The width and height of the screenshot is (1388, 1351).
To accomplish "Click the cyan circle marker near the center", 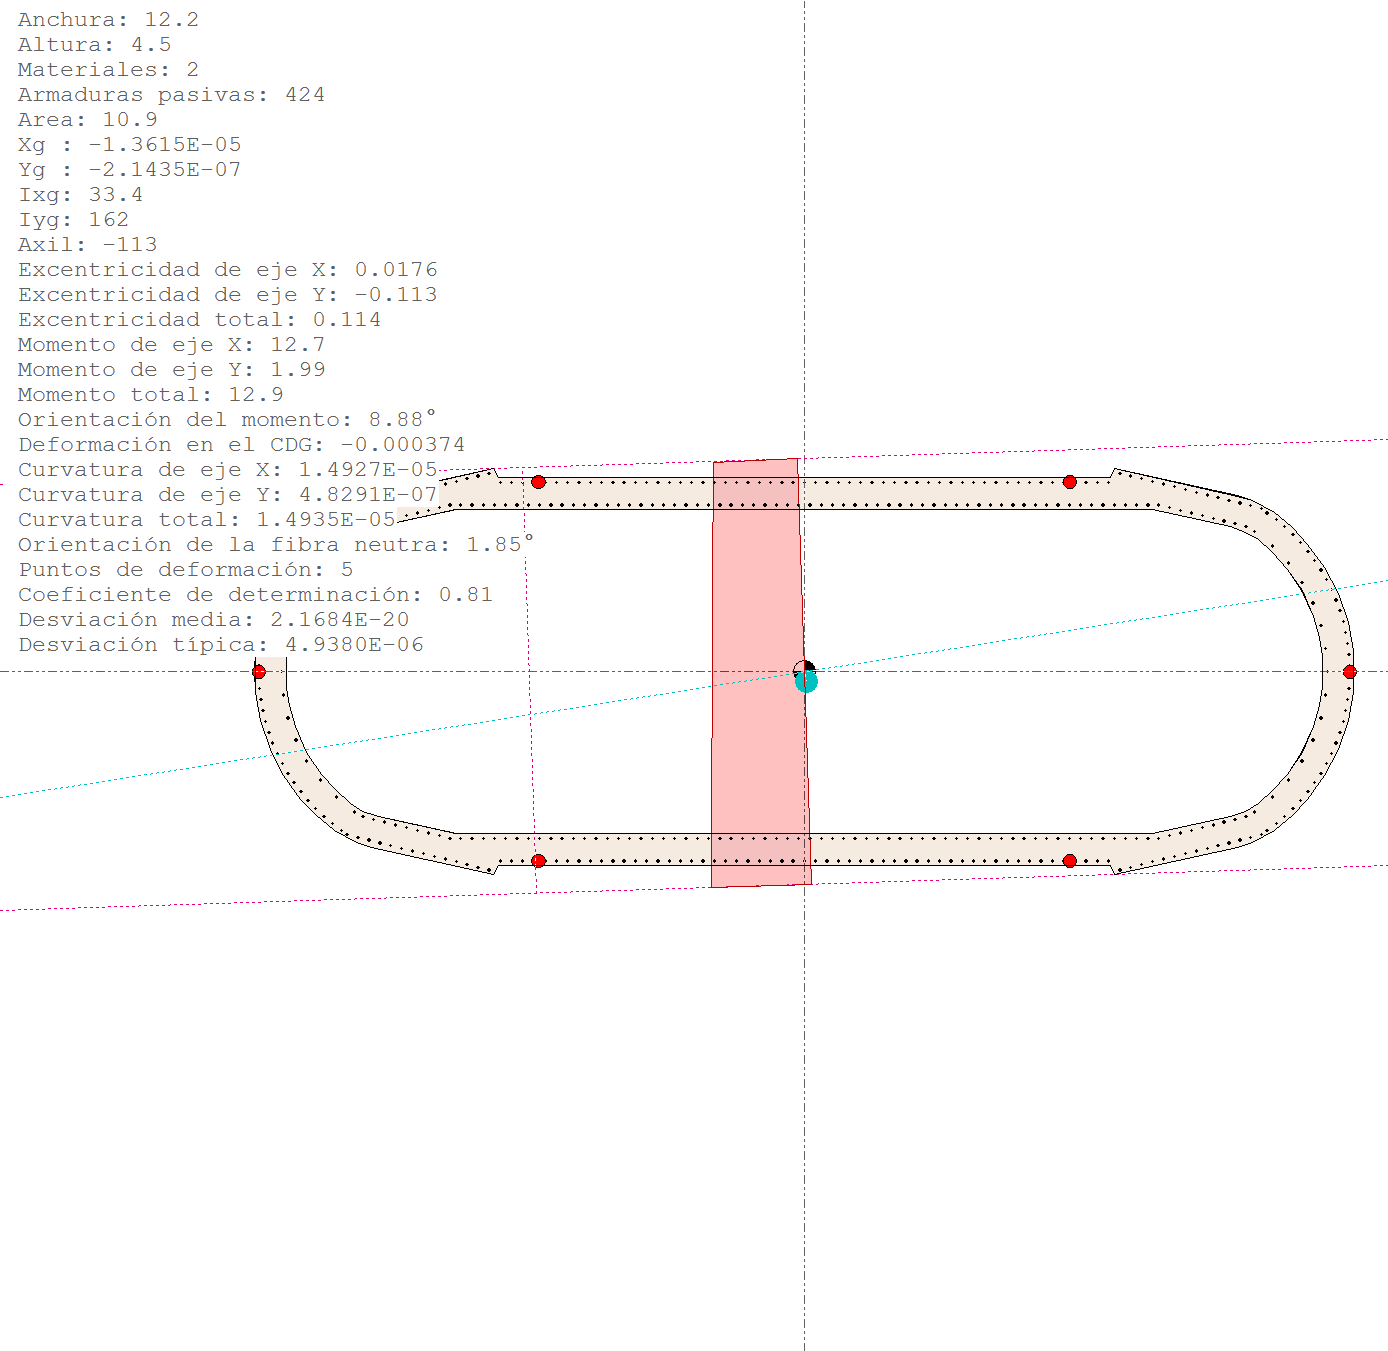I will pyautogui.click(x=806, y=682).
